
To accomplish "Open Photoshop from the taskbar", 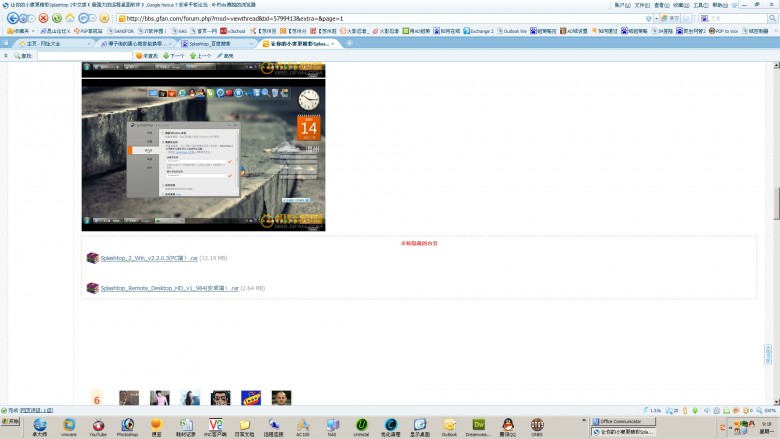I will coord(127,427).
